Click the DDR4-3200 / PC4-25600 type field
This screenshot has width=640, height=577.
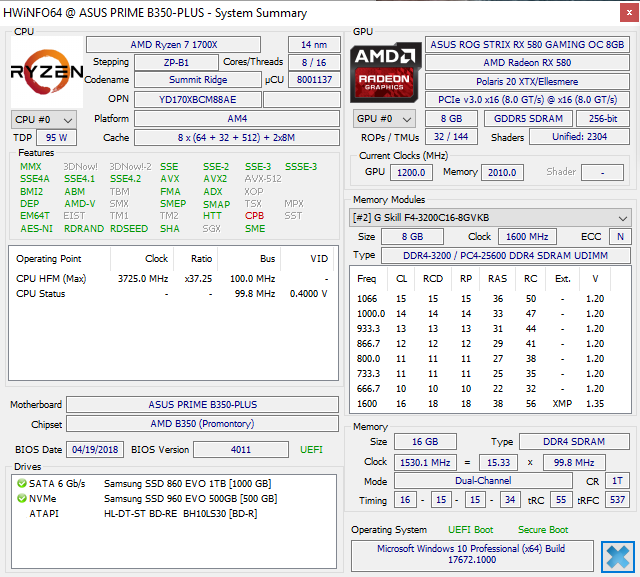tap(505, 255)
